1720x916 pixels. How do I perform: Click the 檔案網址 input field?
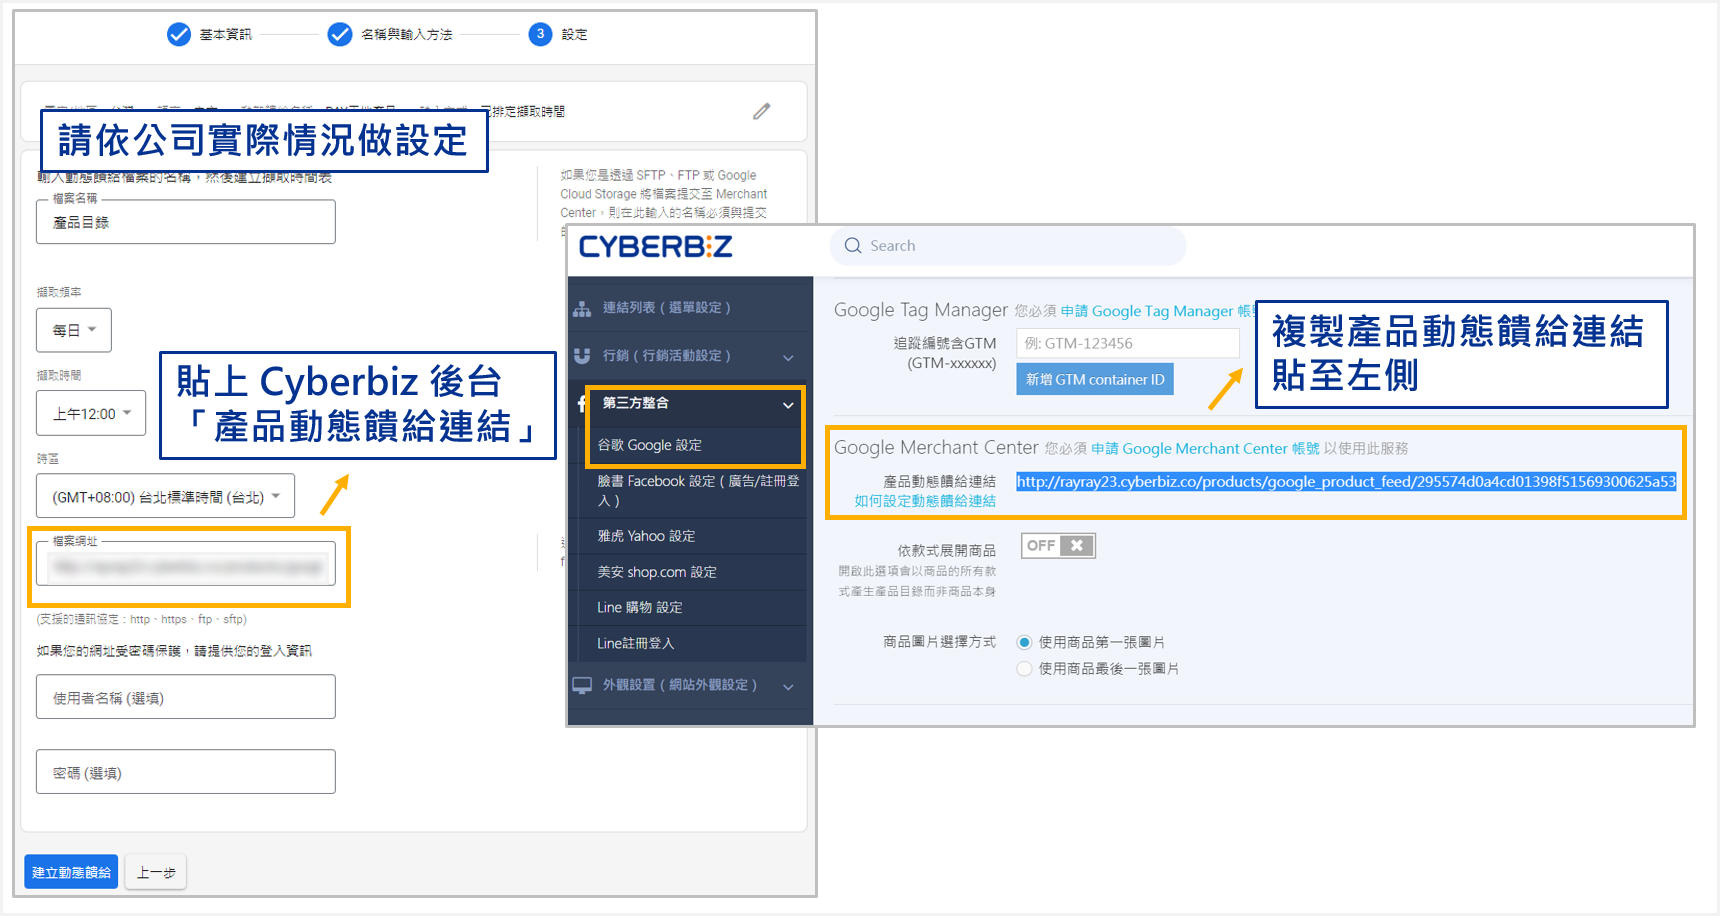(186, 566)
